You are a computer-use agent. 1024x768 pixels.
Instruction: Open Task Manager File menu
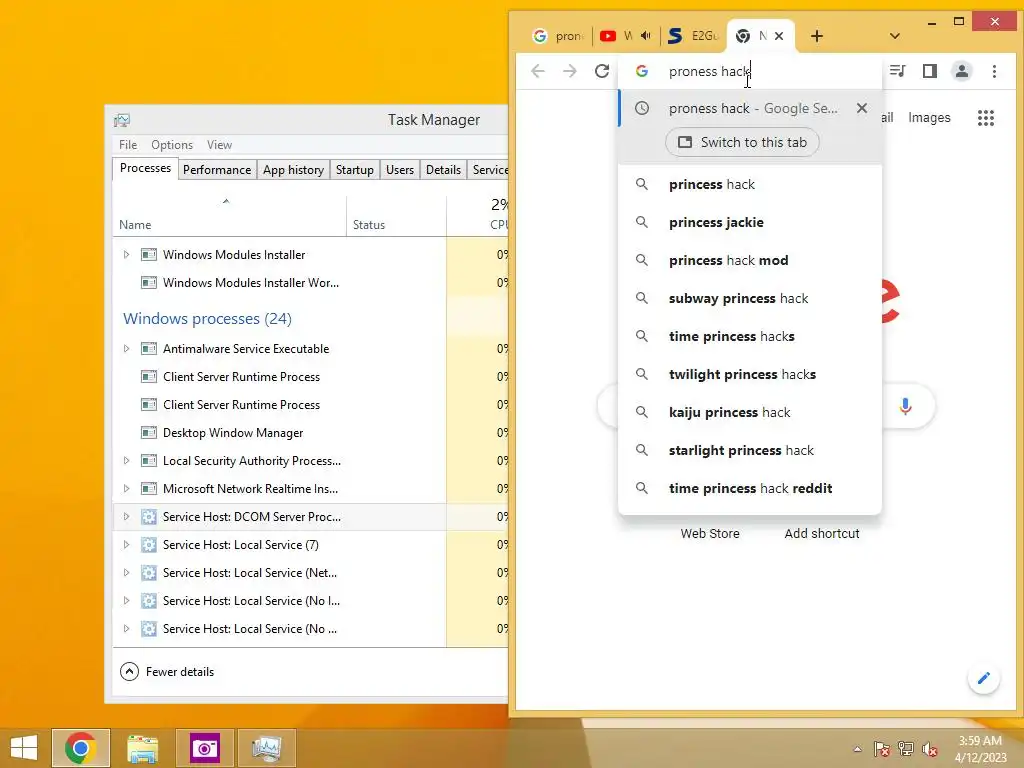[x=128, y=144]
